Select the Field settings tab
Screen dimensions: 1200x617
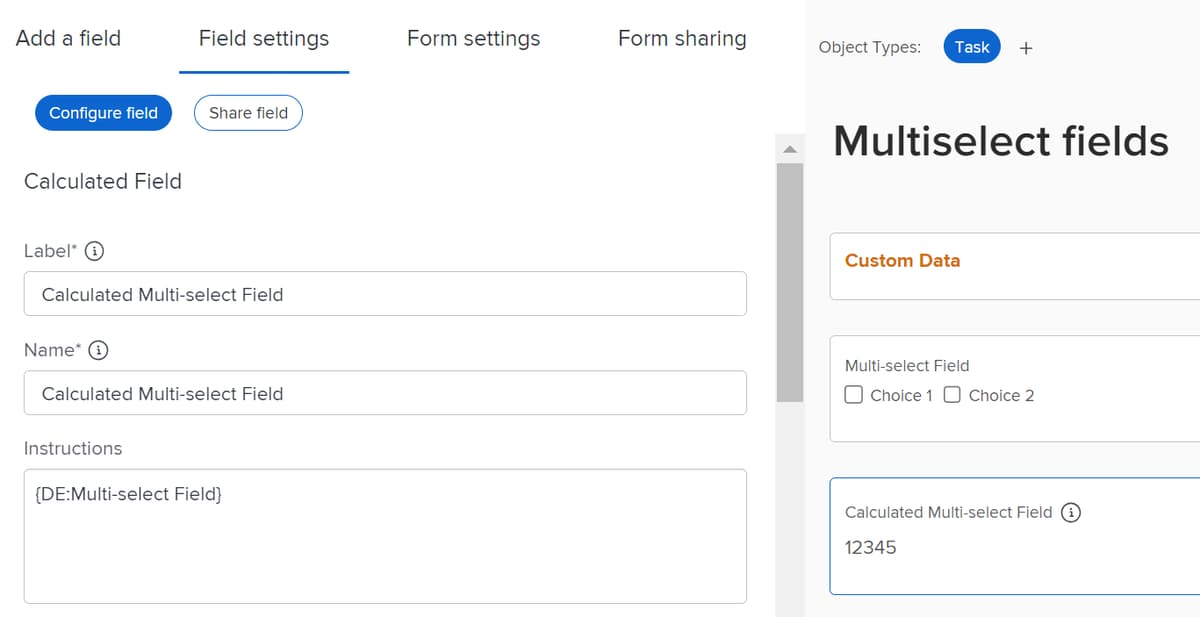[264, 38]
